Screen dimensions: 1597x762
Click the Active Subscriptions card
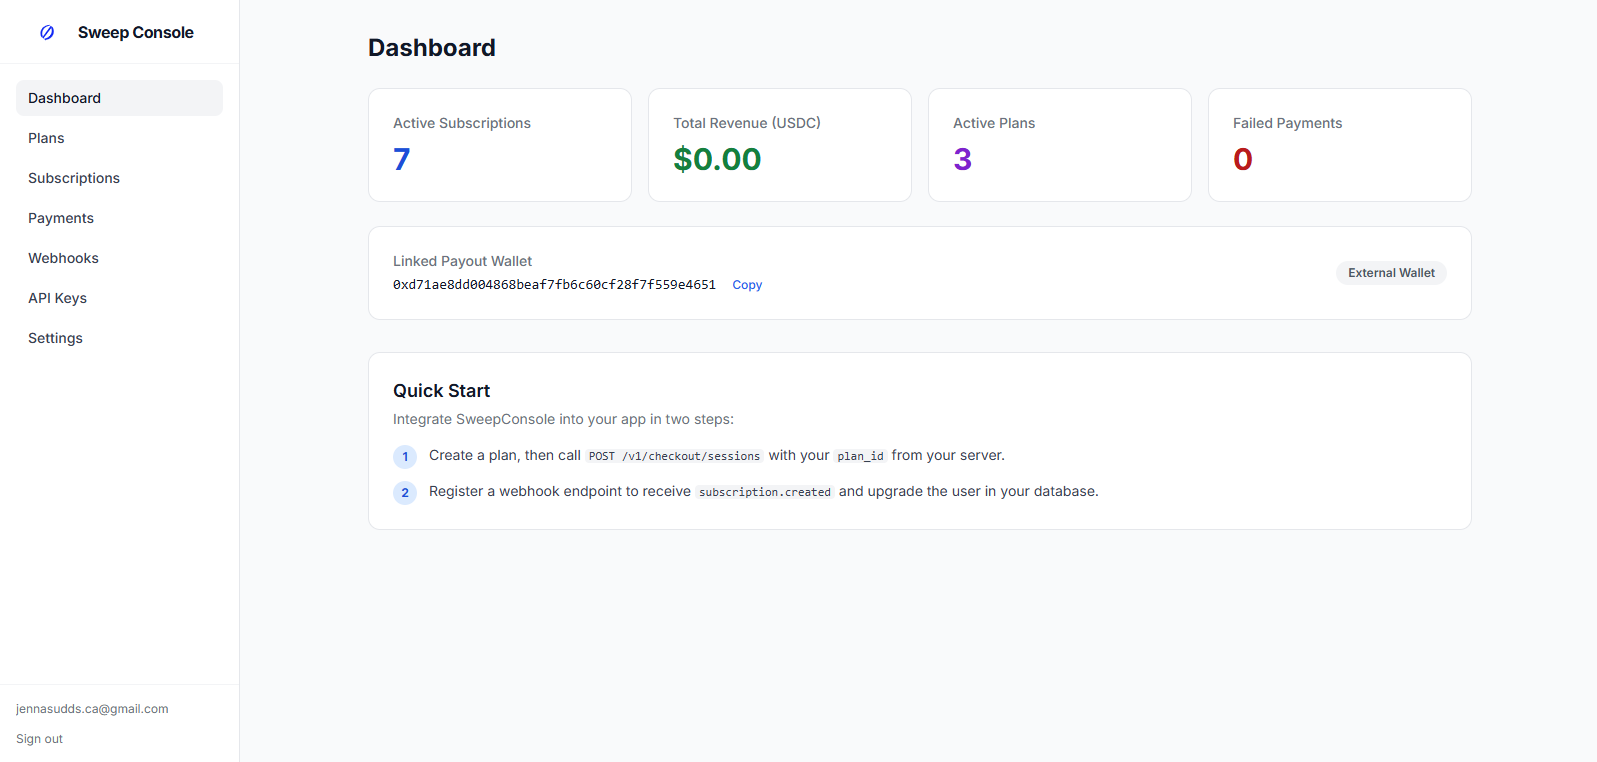pyautogui.click(x=500, y=145)
